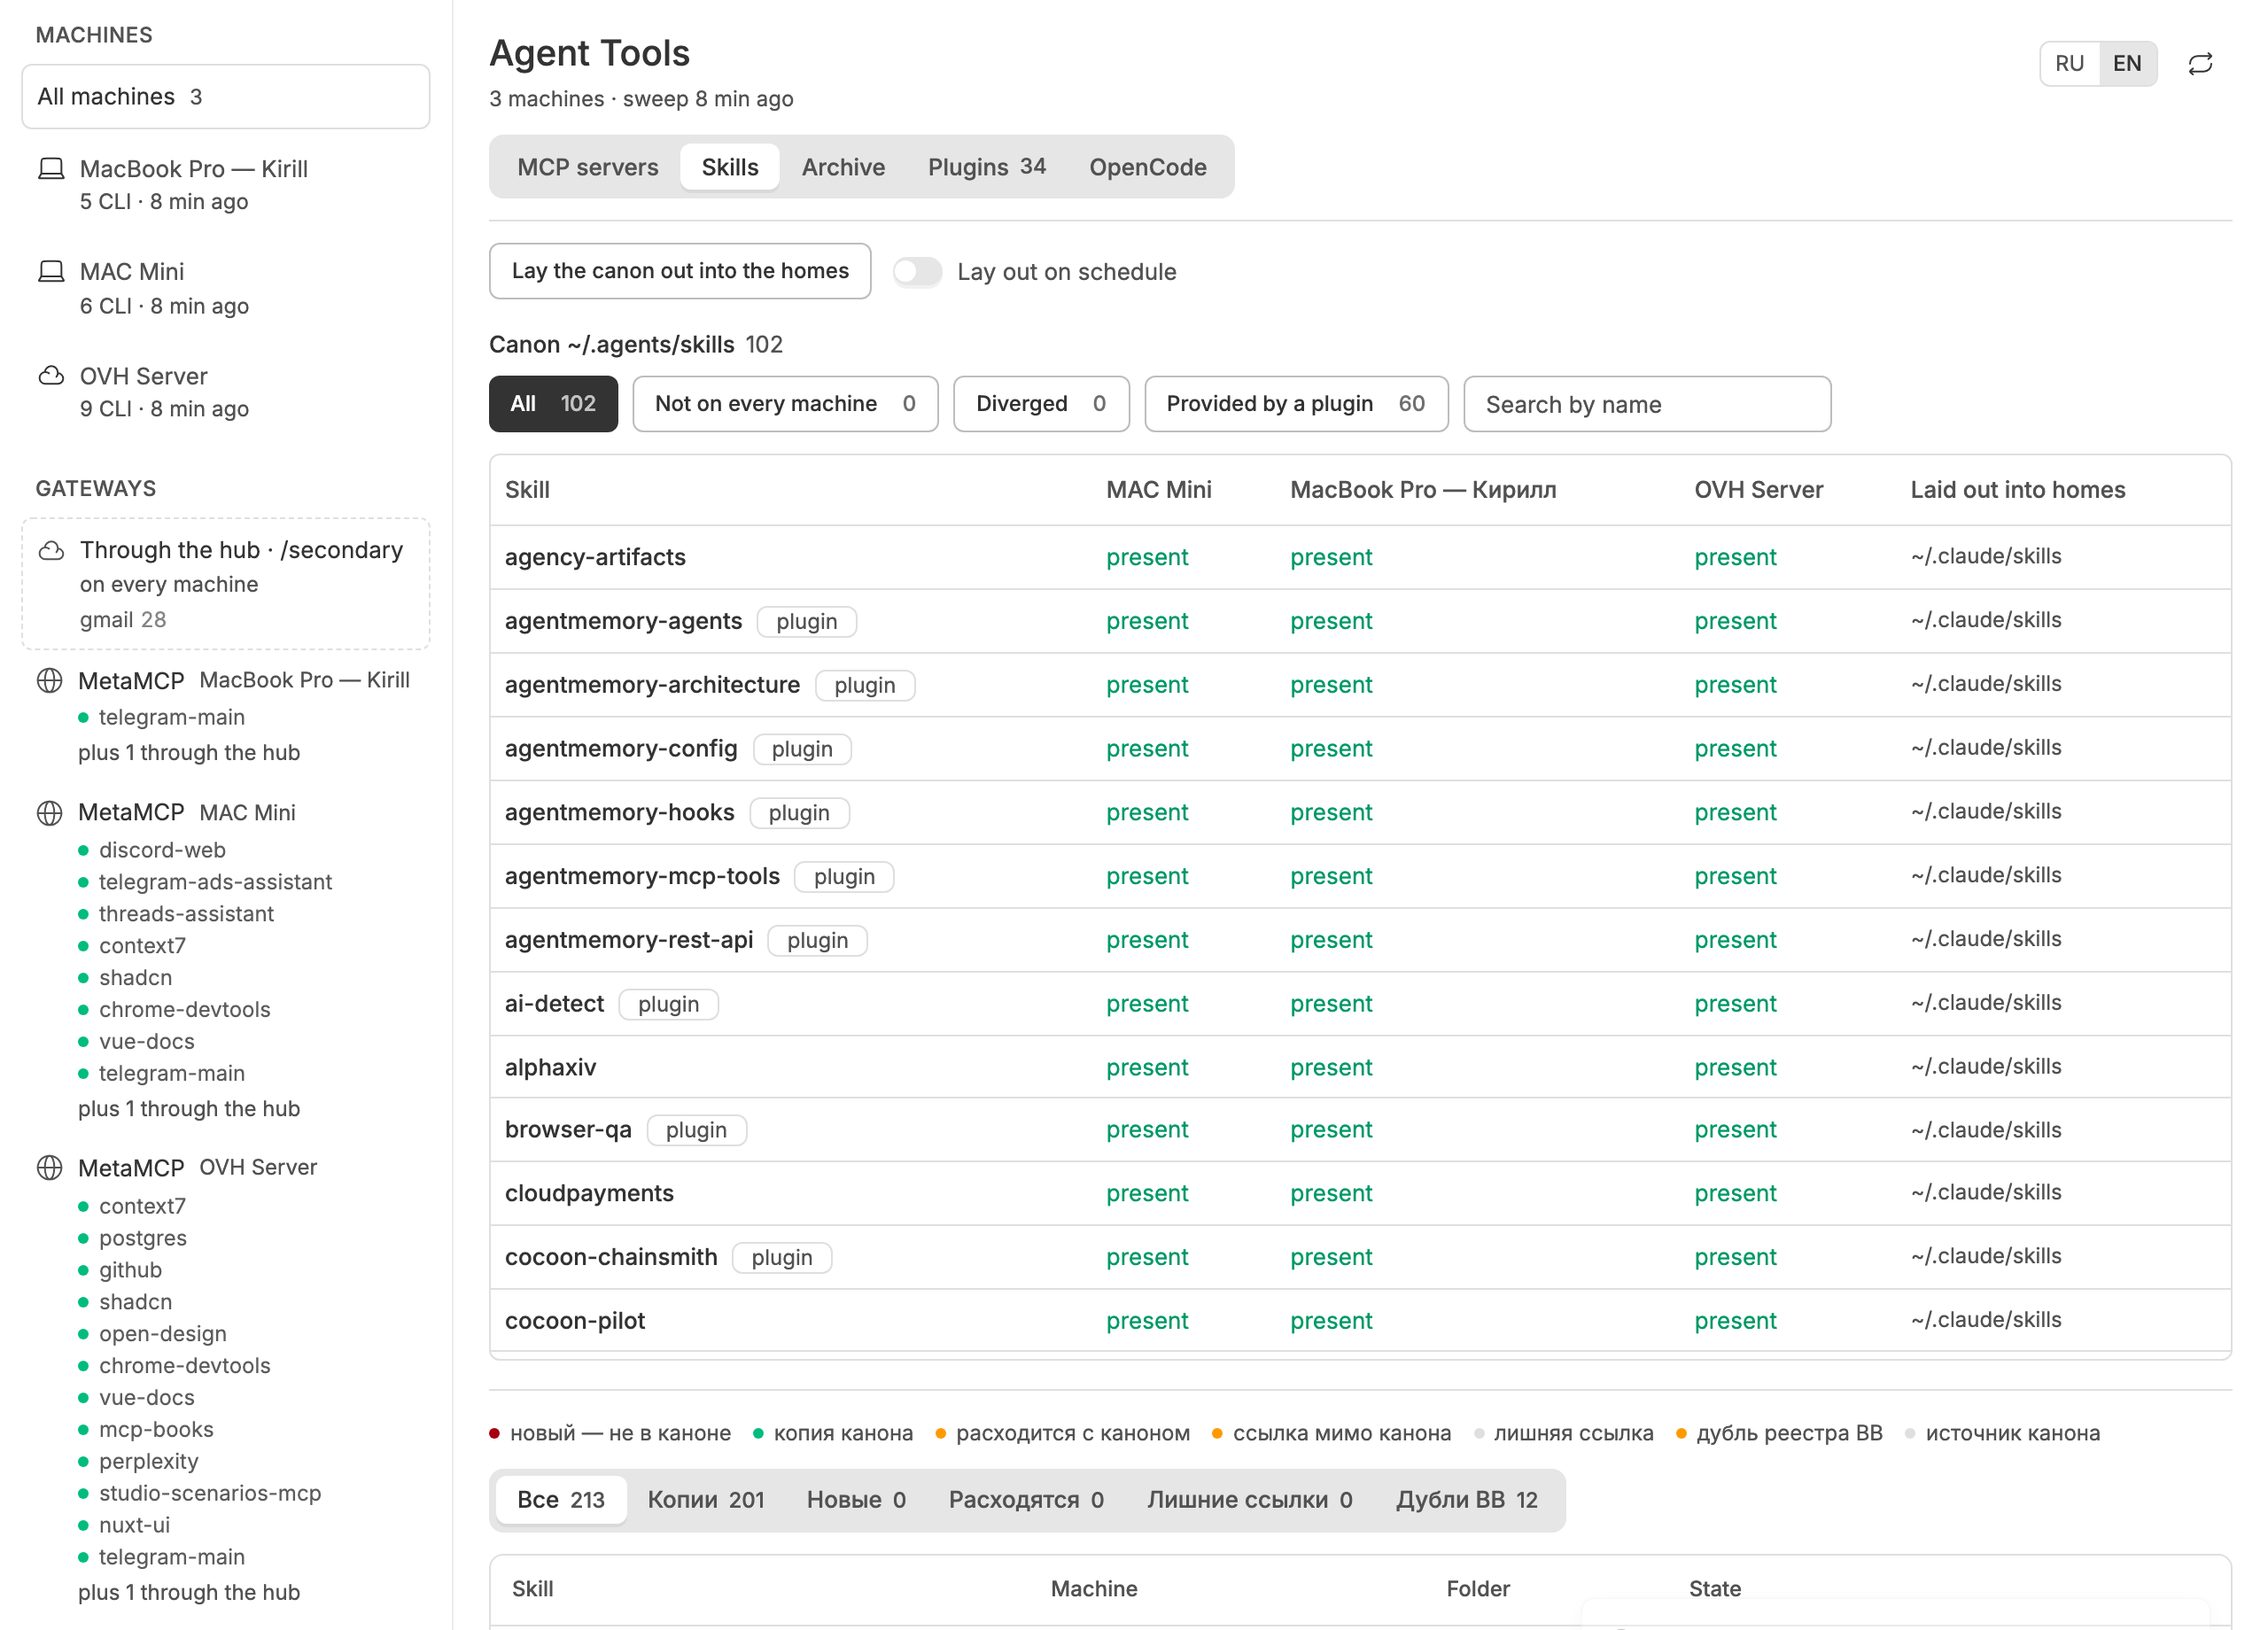Select MAC Mini machine in sidebar
The width and height of the screenshot is (2268, 1630).
(226, 288)
